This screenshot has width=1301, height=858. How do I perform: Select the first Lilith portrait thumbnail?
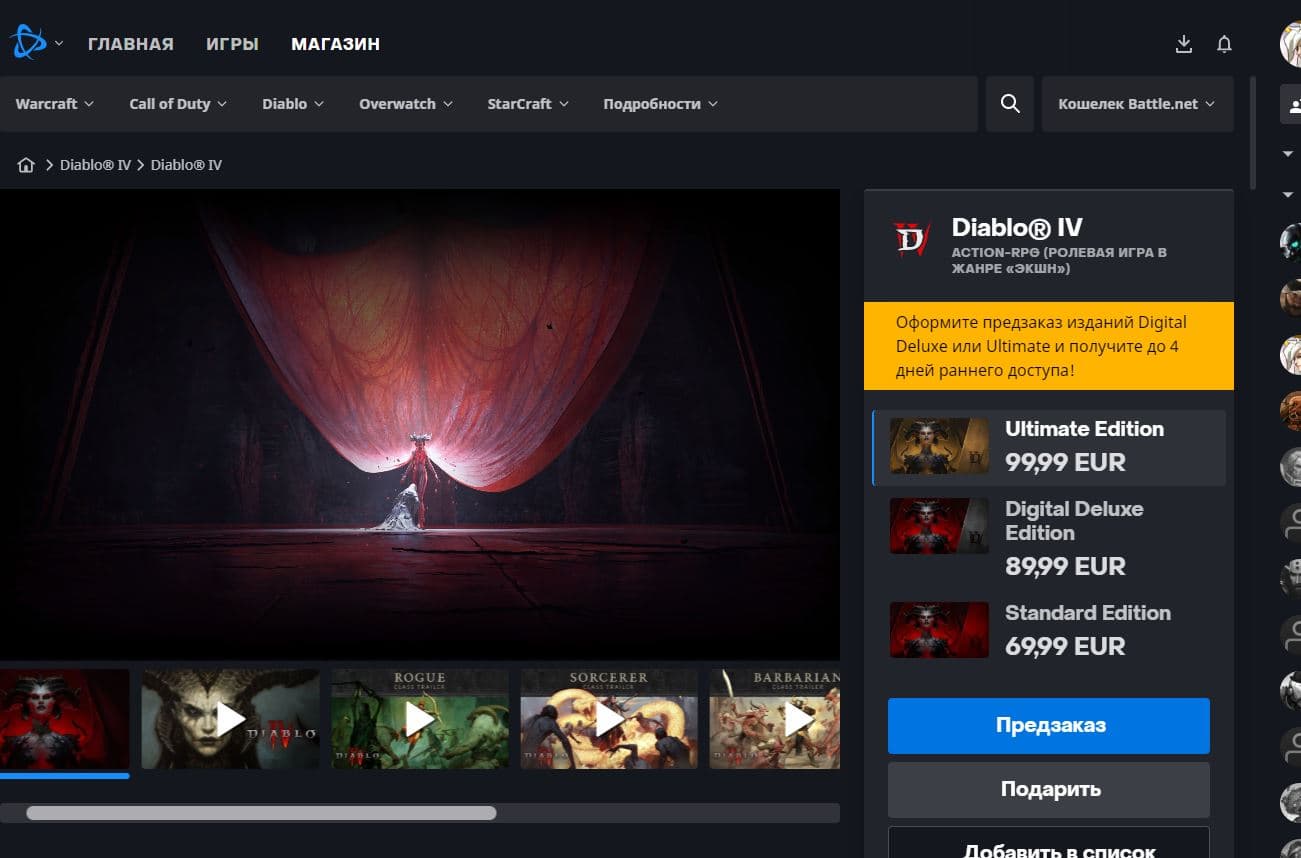[64, 719]
